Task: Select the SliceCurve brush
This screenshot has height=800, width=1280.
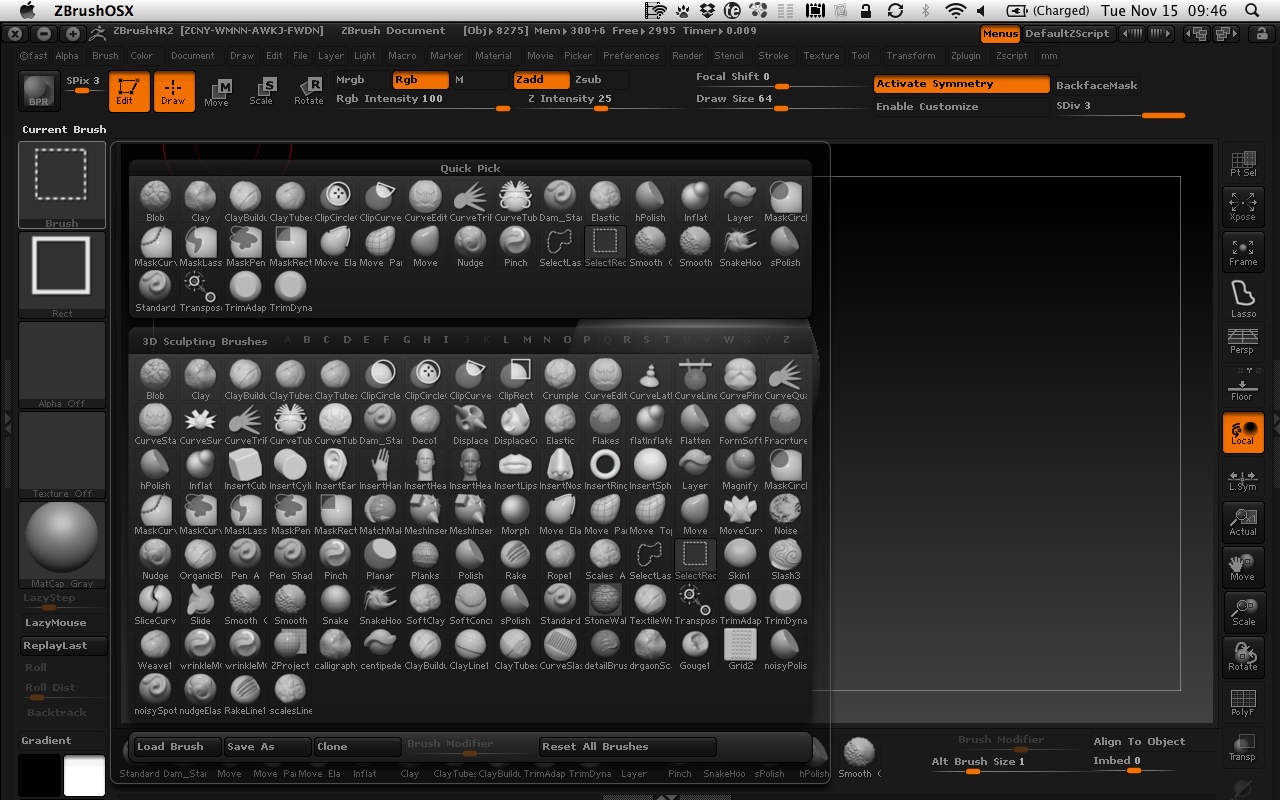Action: pyautogui.click(x=155, y=605)
